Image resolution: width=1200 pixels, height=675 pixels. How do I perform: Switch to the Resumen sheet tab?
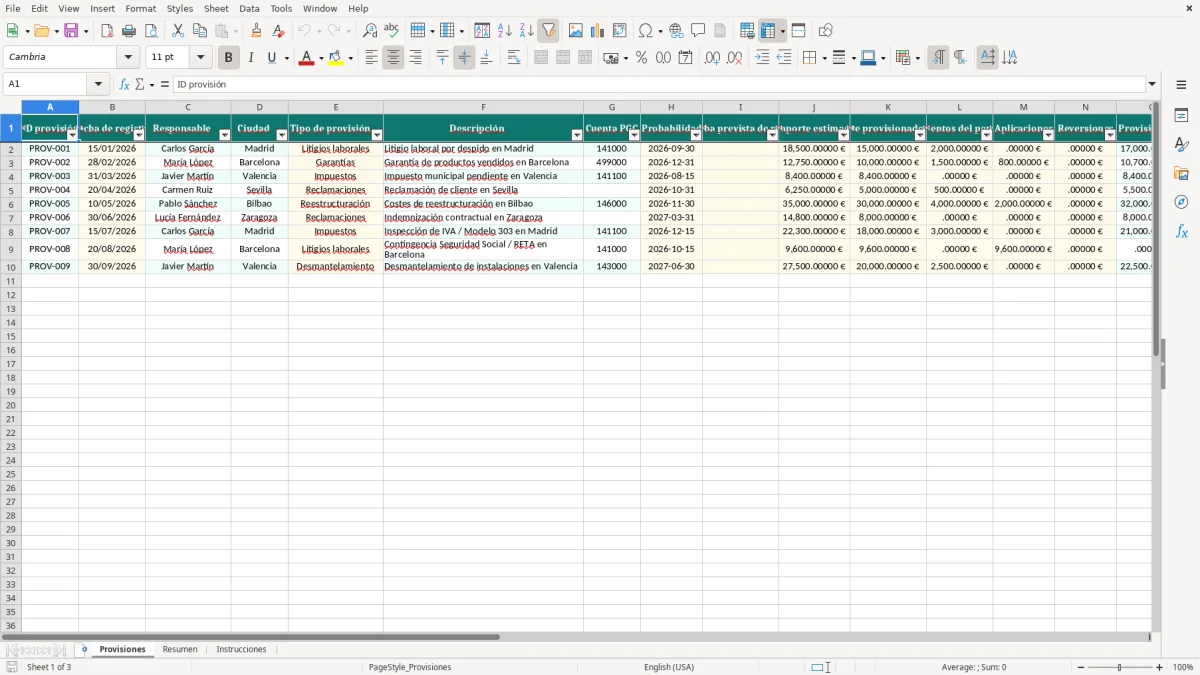pos(180,649)
